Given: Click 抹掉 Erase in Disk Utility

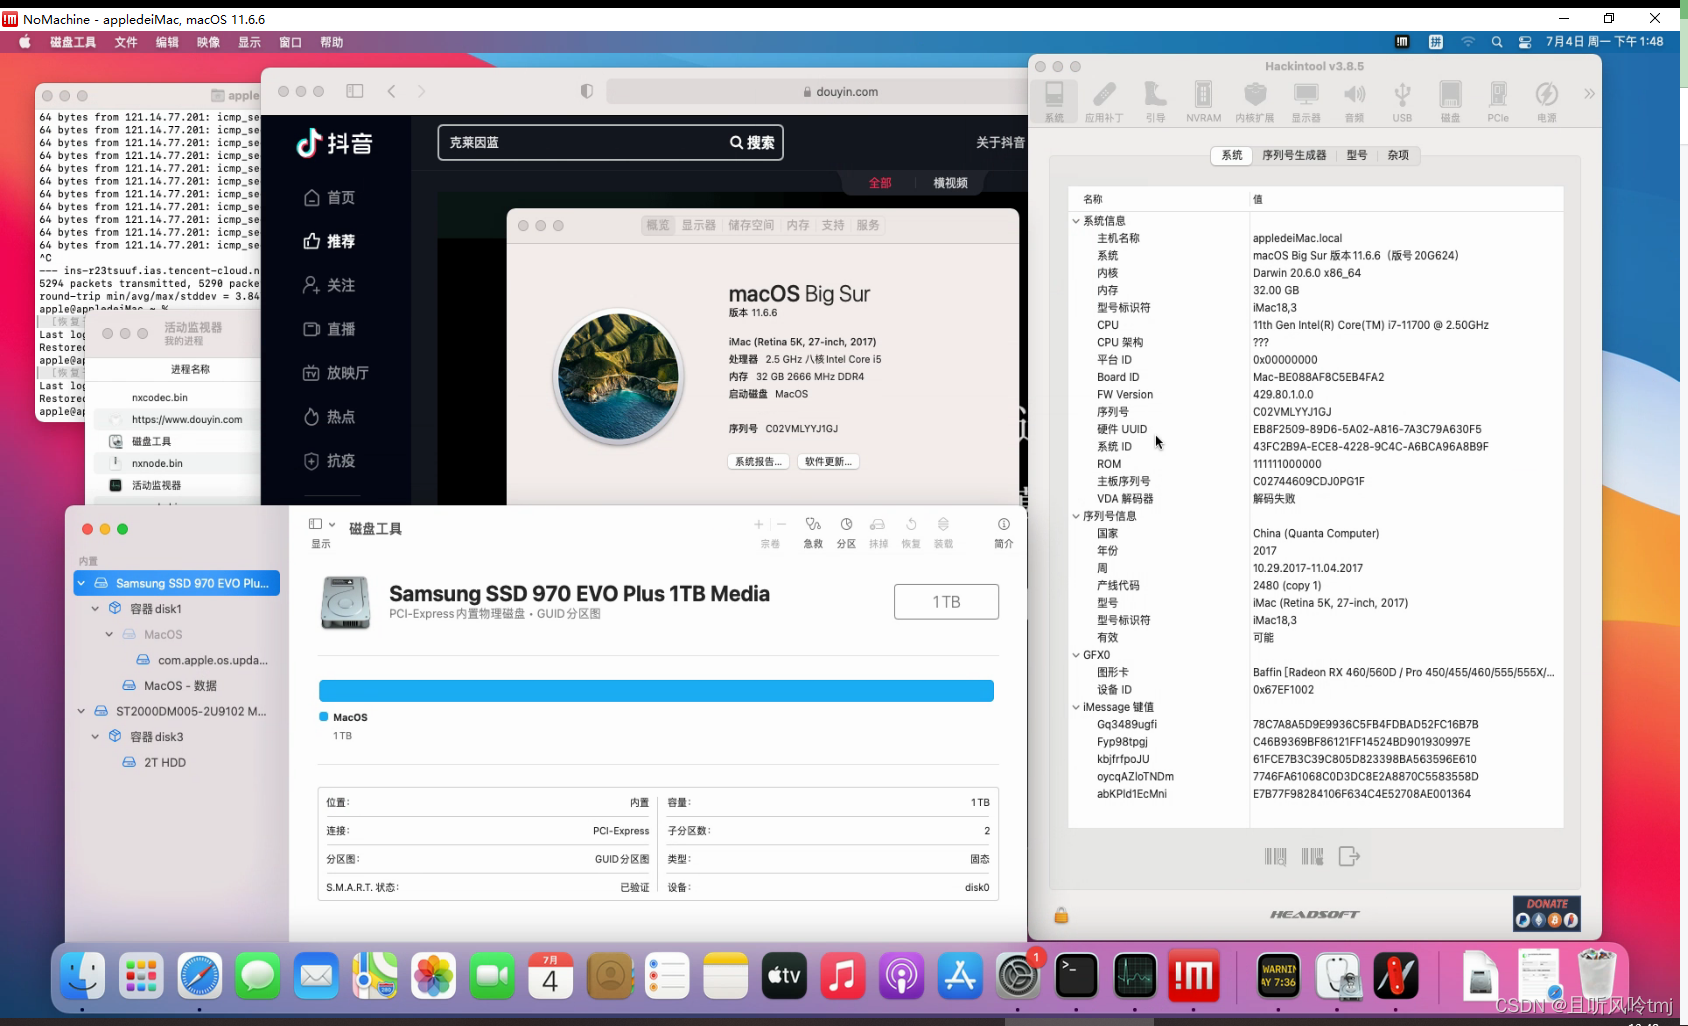Looking at the screenshot, I should point(878,533).
